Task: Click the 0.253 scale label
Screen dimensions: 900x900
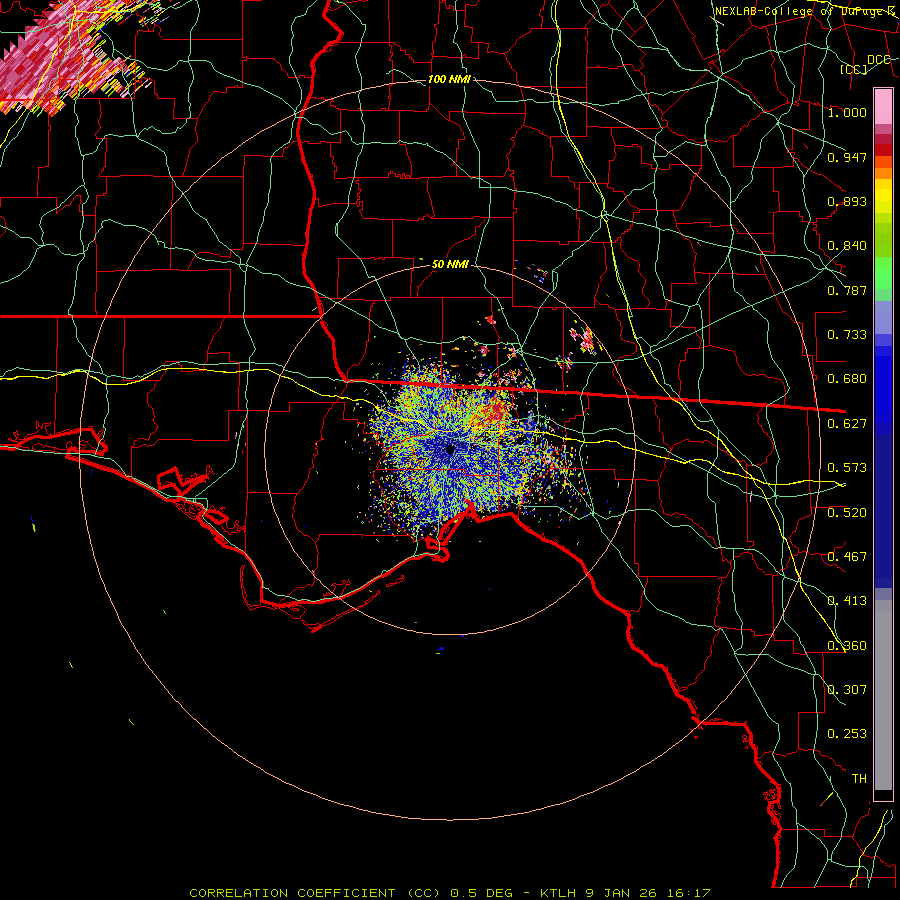Action: click(x=847, y=734)
